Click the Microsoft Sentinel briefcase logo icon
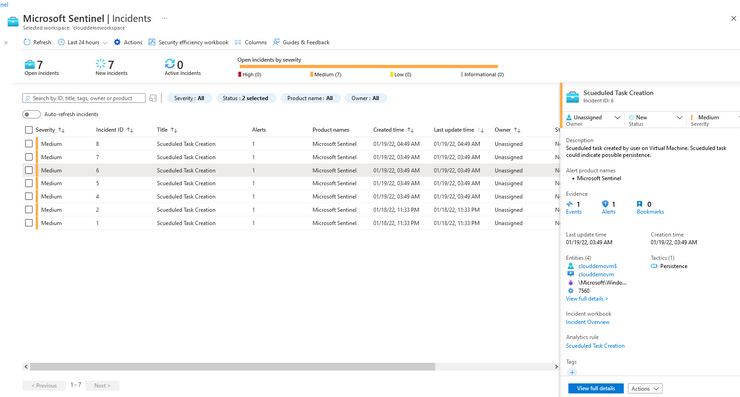The width and height of the screenshot is (740, 397). [x=13, y=21]
